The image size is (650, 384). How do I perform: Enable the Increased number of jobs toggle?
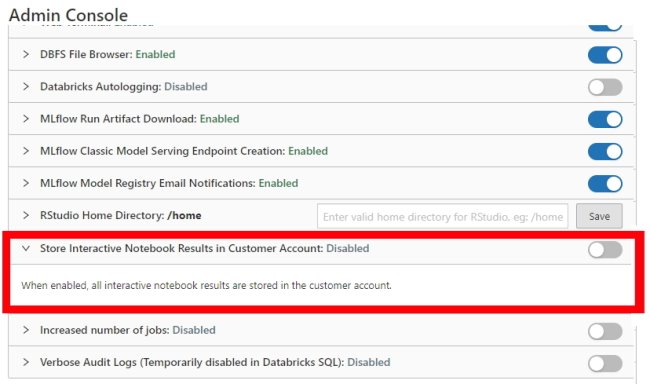[605, 331]
